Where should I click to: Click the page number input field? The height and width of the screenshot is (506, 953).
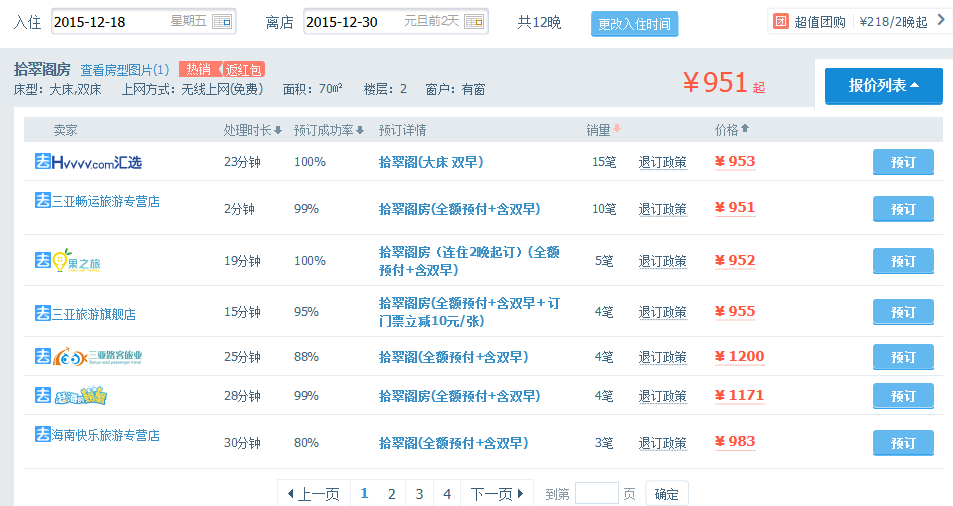tap(597, 493)
